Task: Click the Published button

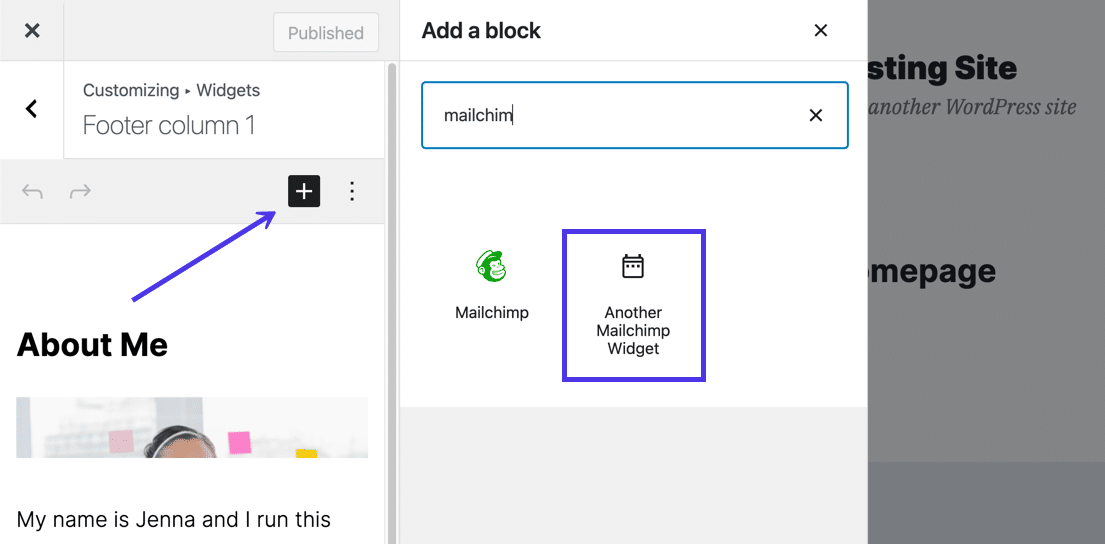Action: click(x=325, y=33)
